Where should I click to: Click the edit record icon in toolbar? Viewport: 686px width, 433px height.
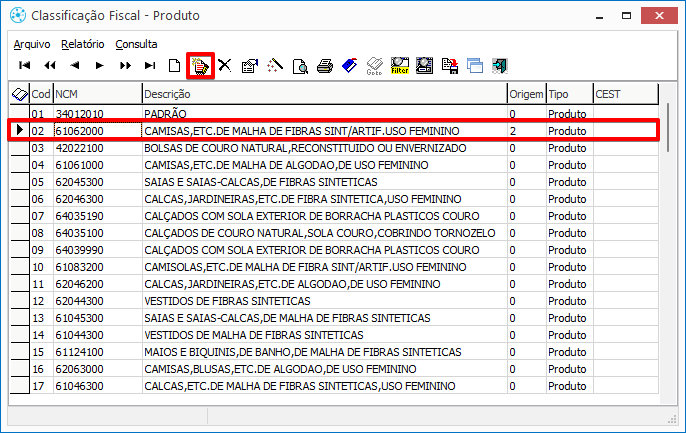click(x=200, y=66)
